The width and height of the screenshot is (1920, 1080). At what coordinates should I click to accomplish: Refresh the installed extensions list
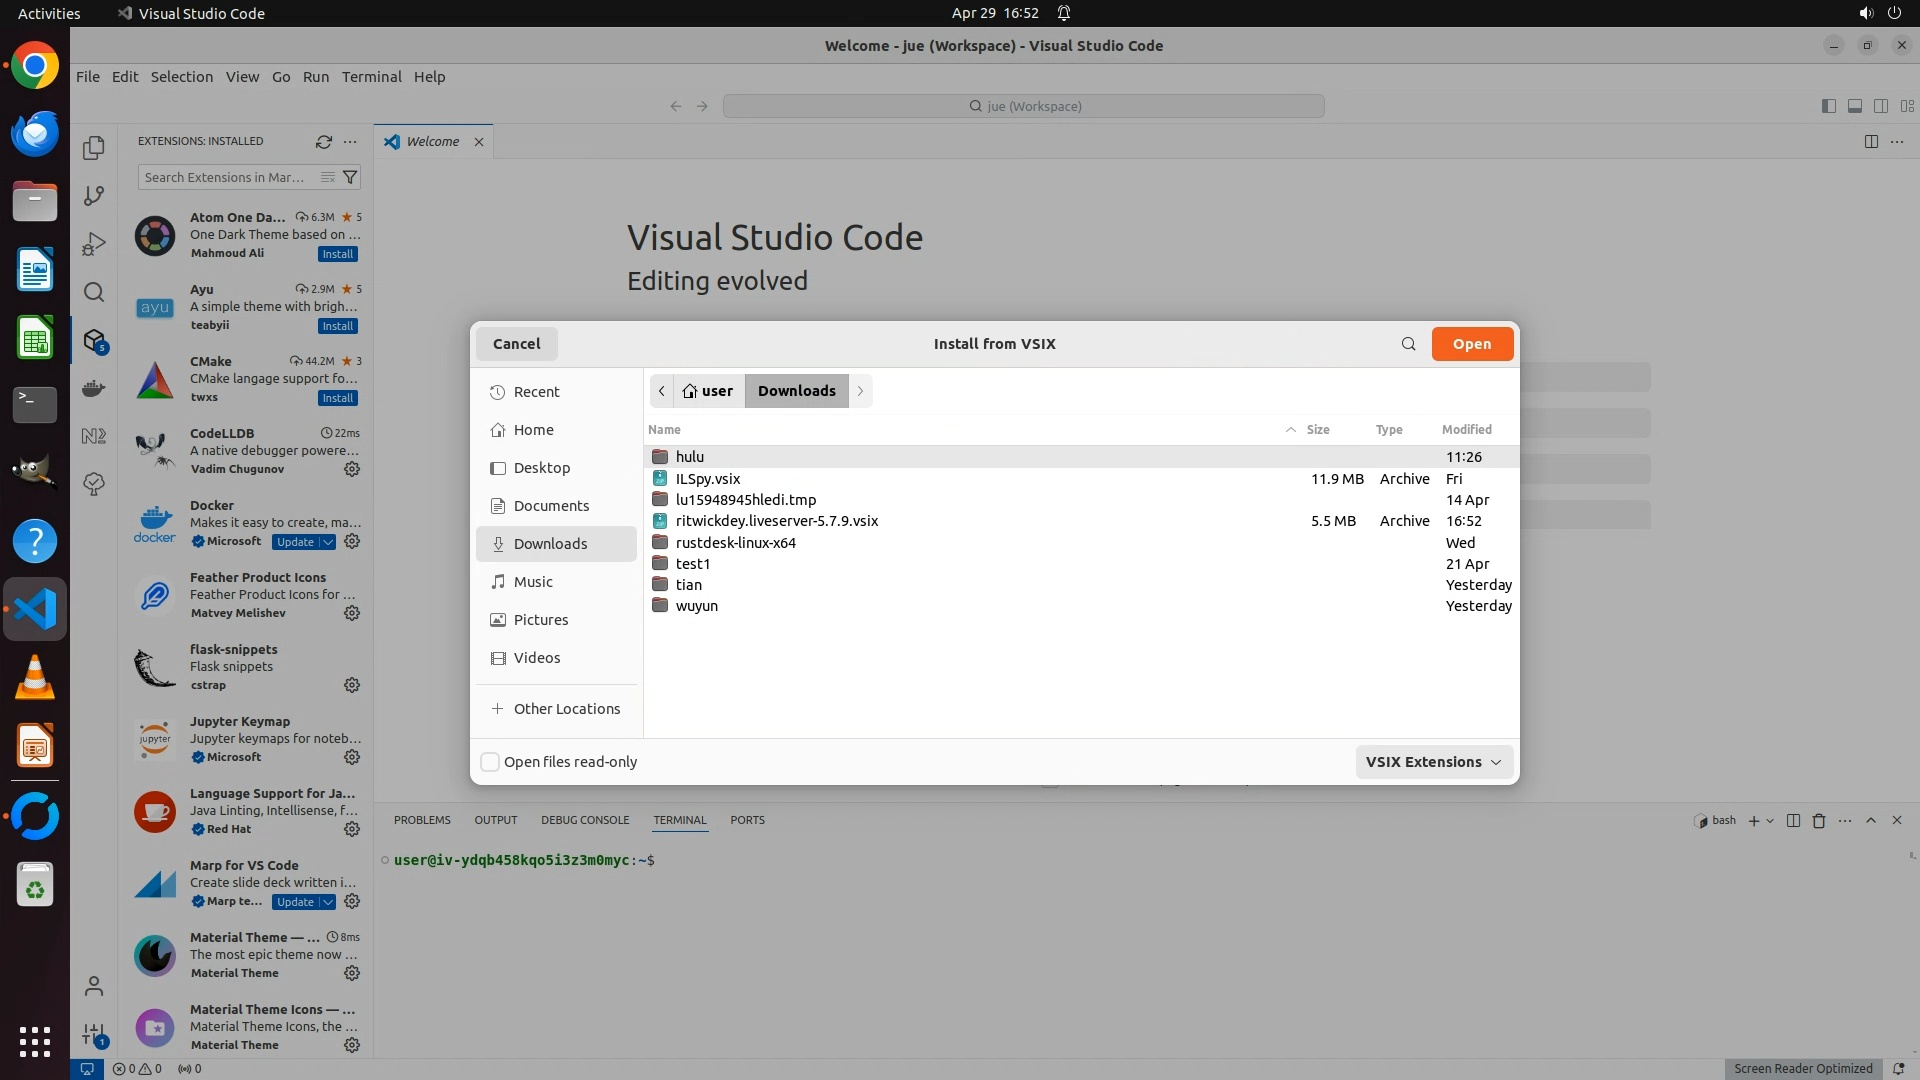(x=323, y=142)
